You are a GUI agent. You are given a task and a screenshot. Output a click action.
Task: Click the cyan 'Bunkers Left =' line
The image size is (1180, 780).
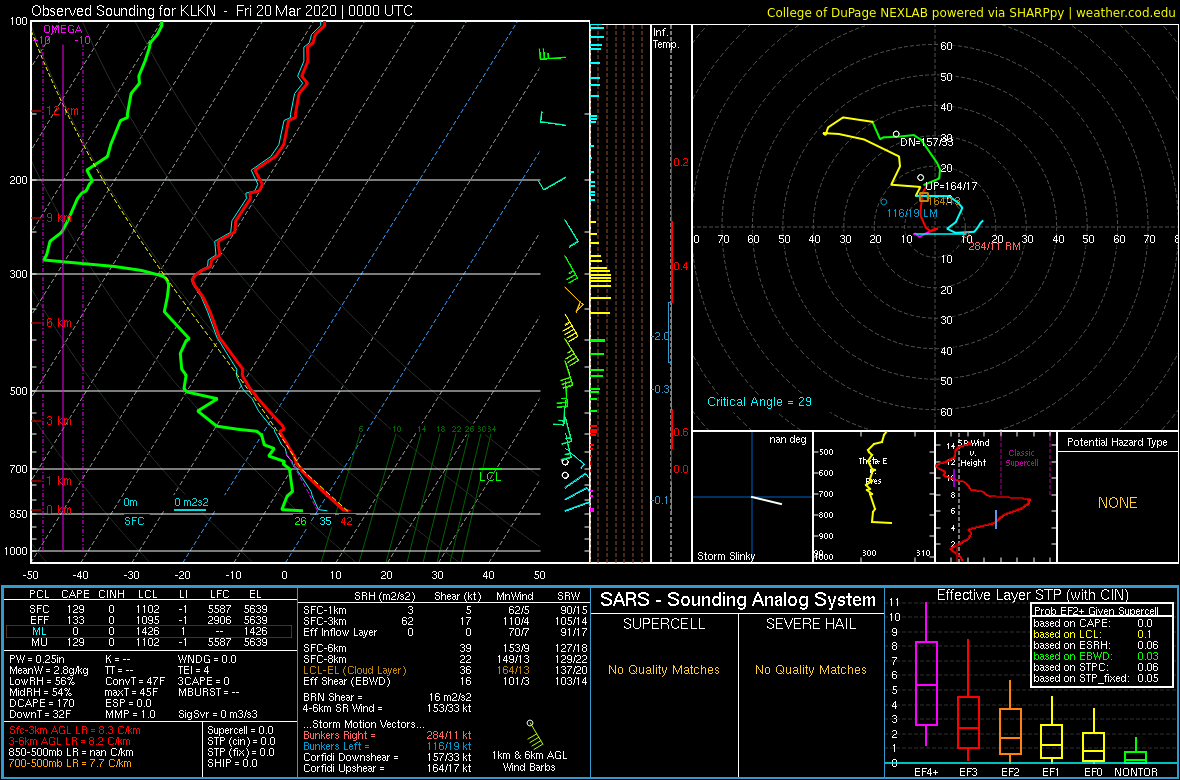pyautogui.click(x=388, y=745)
